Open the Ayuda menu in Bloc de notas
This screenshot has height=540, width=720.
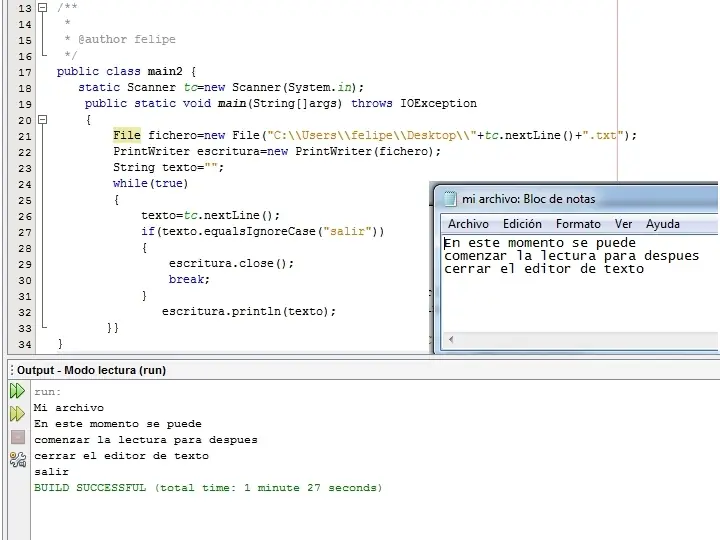(663, 224)
